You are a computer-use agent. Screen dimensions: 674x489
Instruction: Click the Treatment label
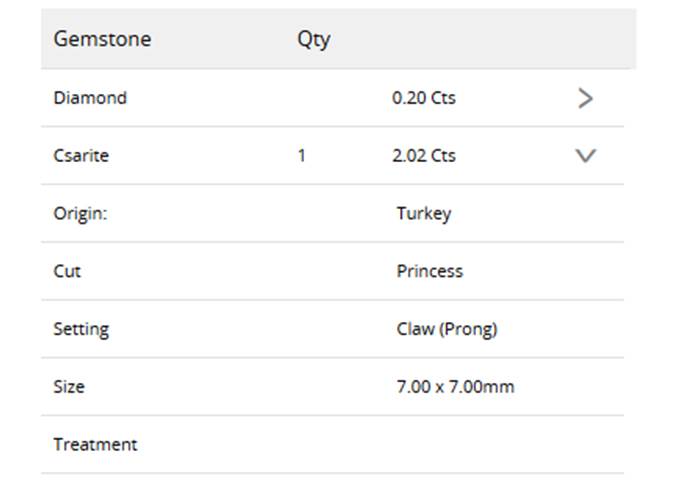tap(95, 444)
